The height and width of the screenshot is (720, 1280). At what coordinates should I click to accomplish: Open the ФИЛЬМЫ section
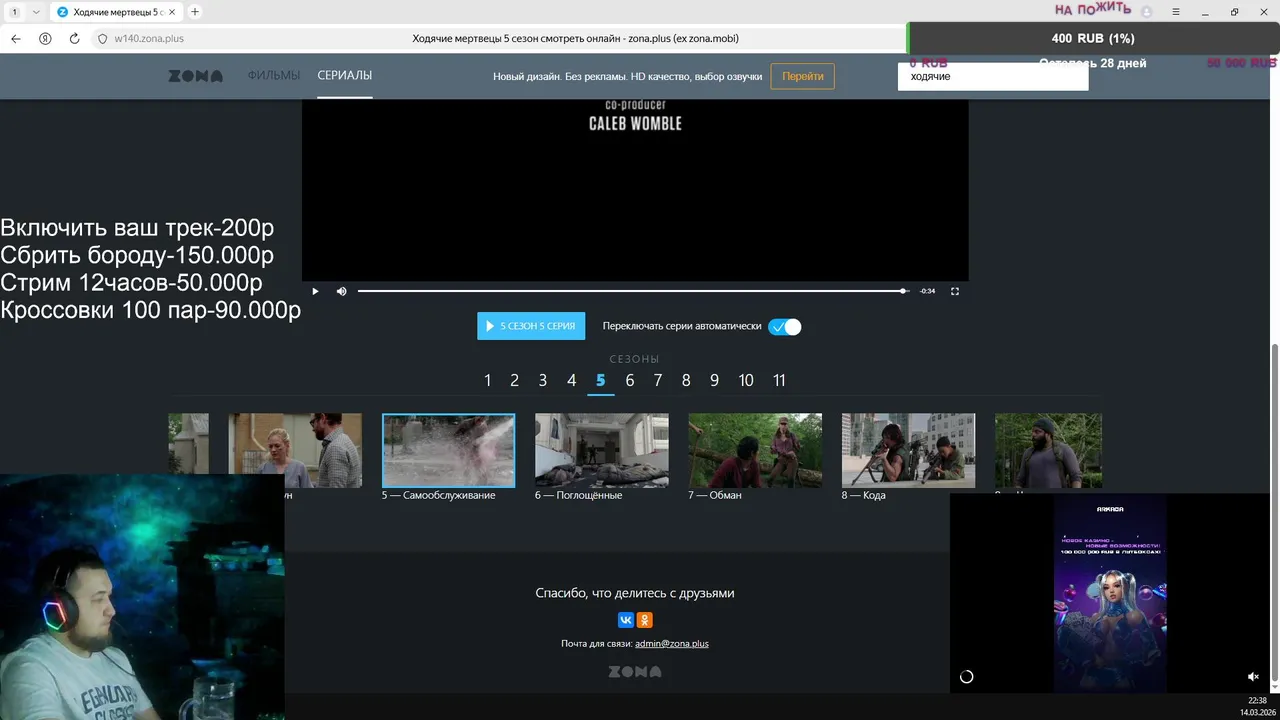(274, 76)
